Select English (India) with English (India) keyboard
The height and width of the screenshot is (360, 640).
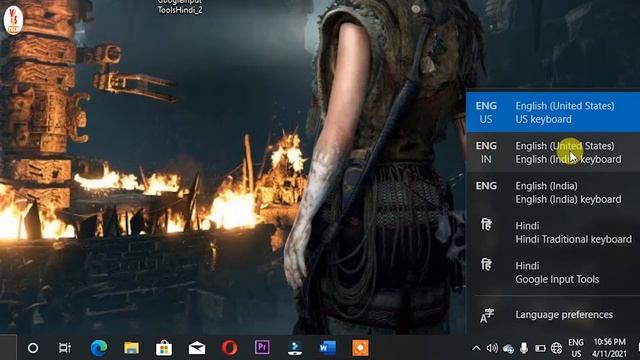pos(553,192)
